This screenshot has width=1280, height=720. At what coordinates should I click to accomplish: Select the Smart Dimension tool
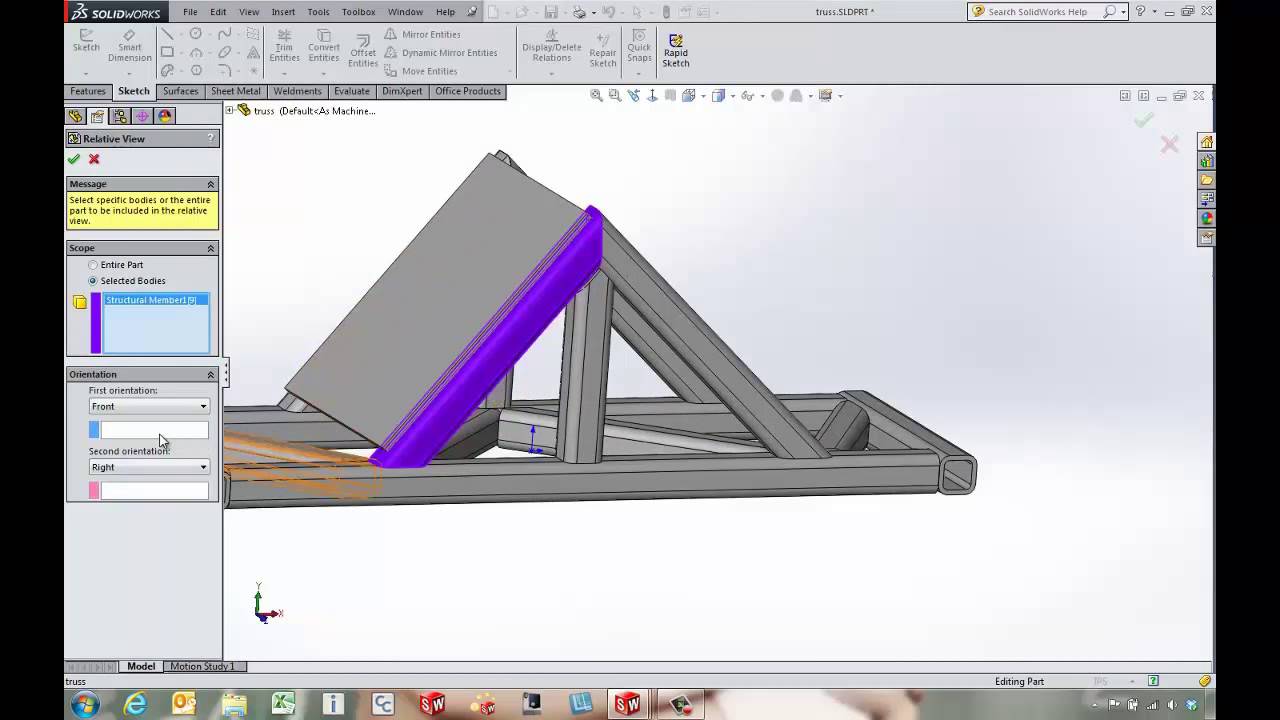130,46
